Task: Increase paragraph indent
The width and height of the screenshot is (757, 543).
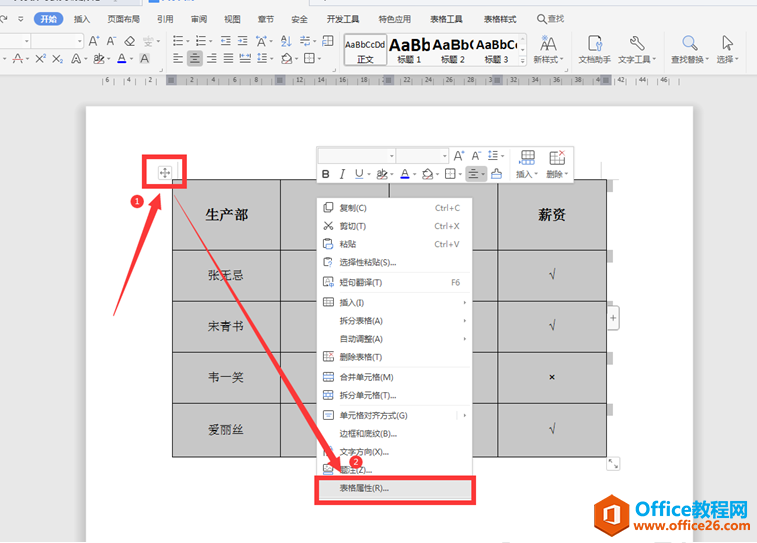Action: (x=242, y=42)
